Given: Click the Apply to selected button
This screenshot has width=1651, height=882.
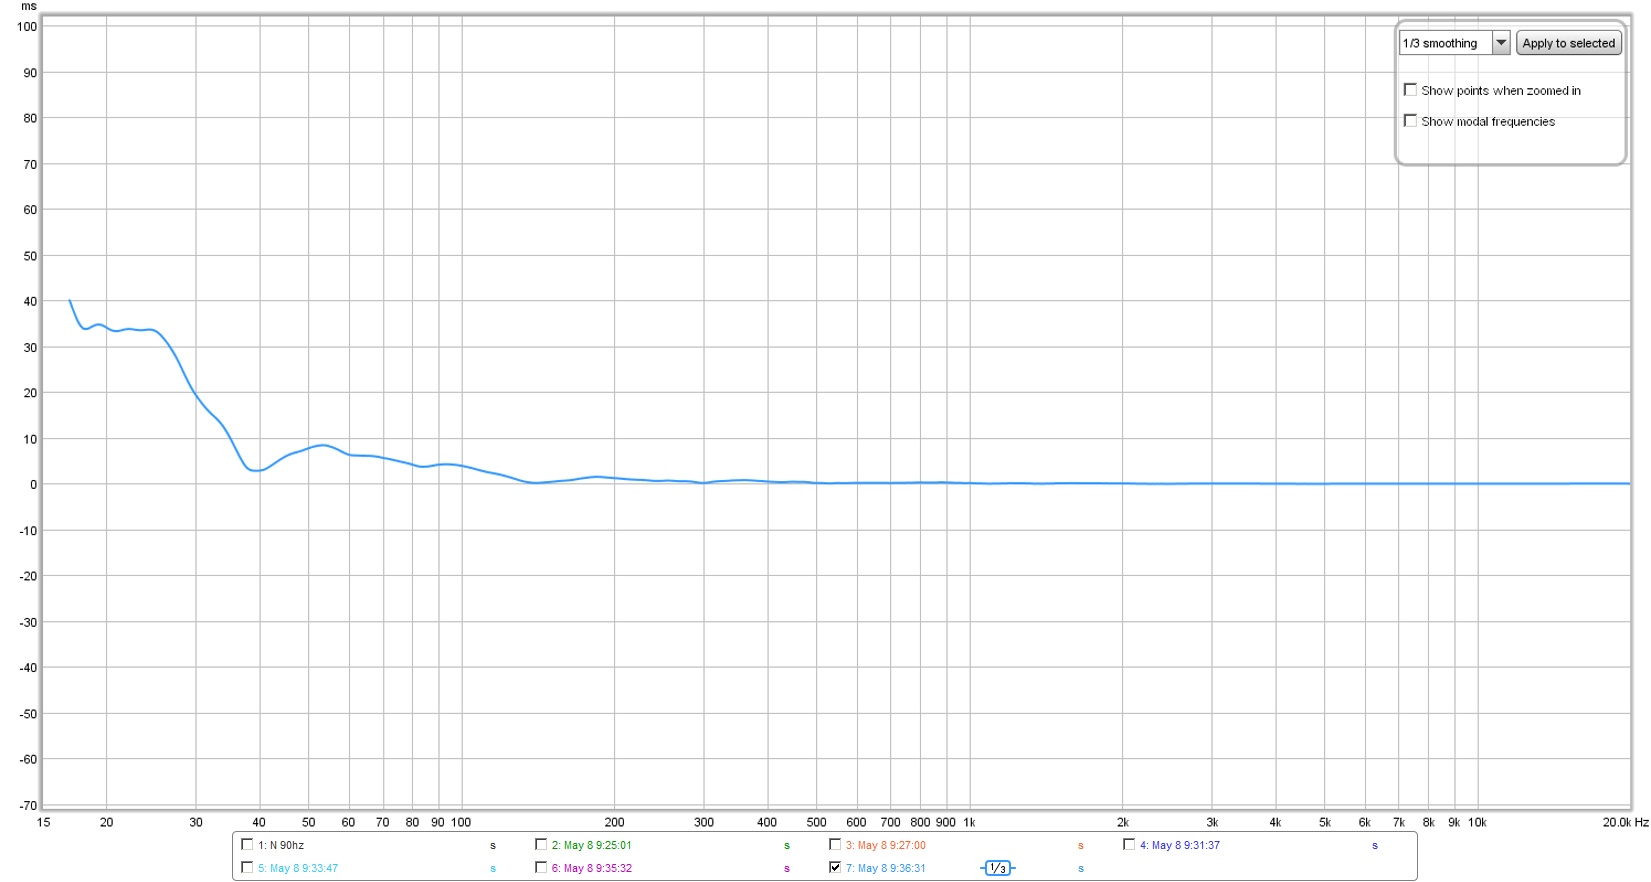Looking at the screenshot, I should tap(1568, 43).
